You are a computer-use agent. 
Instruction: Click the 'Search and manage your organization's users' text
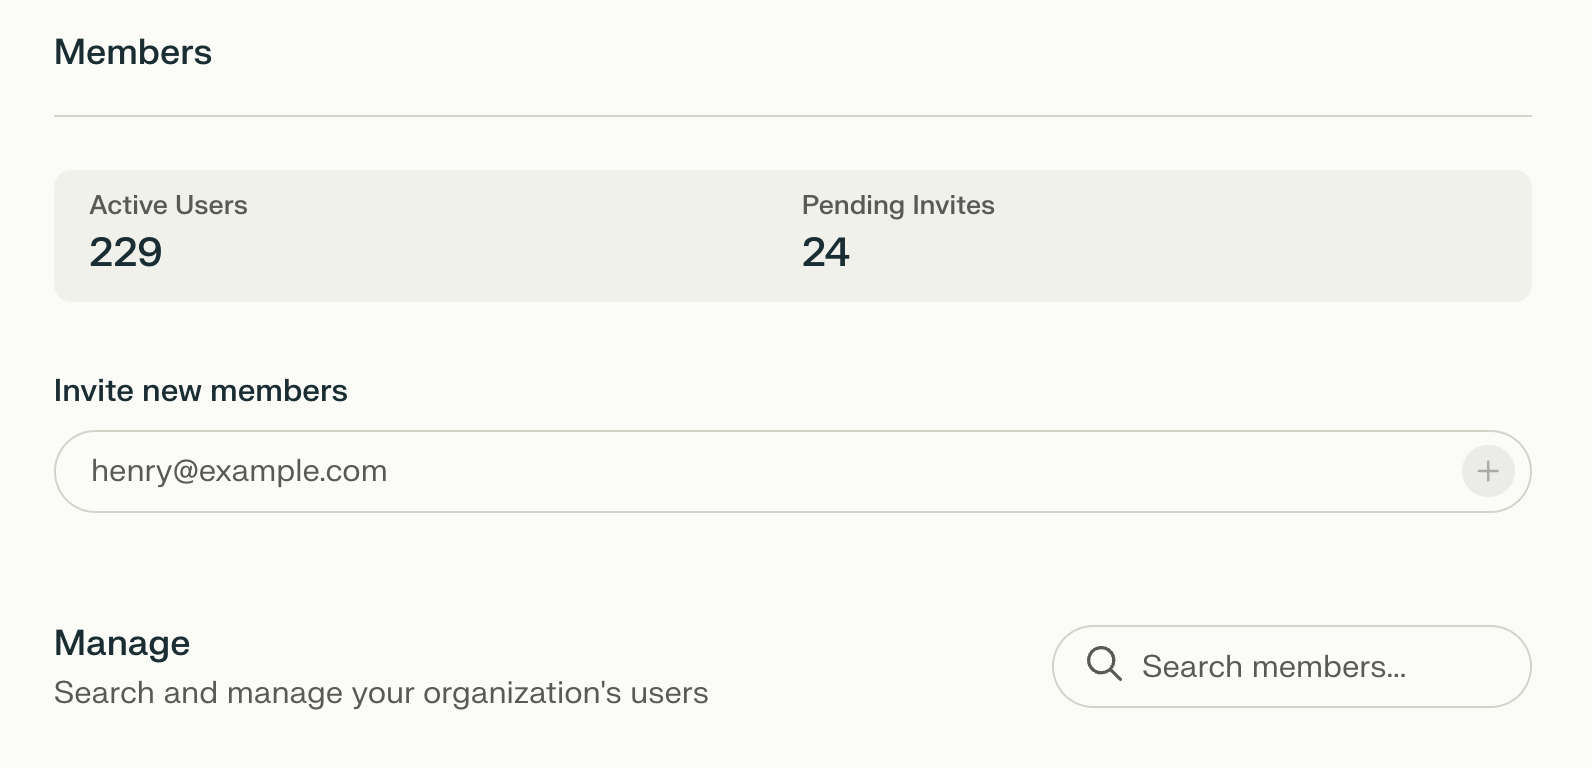coord(381,693)
